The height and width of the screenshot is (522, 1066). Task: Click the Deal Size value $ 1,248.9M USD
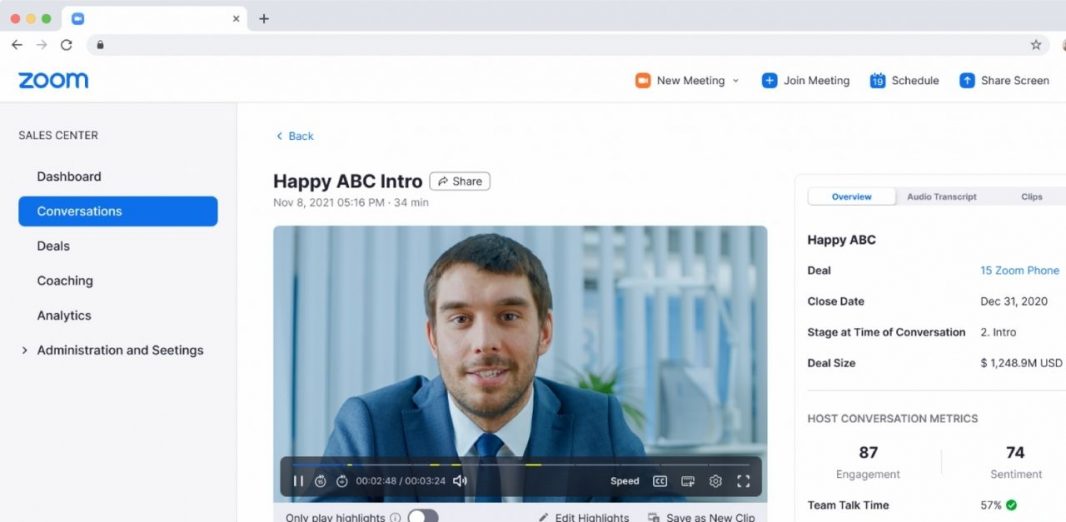click(1020, 363)
